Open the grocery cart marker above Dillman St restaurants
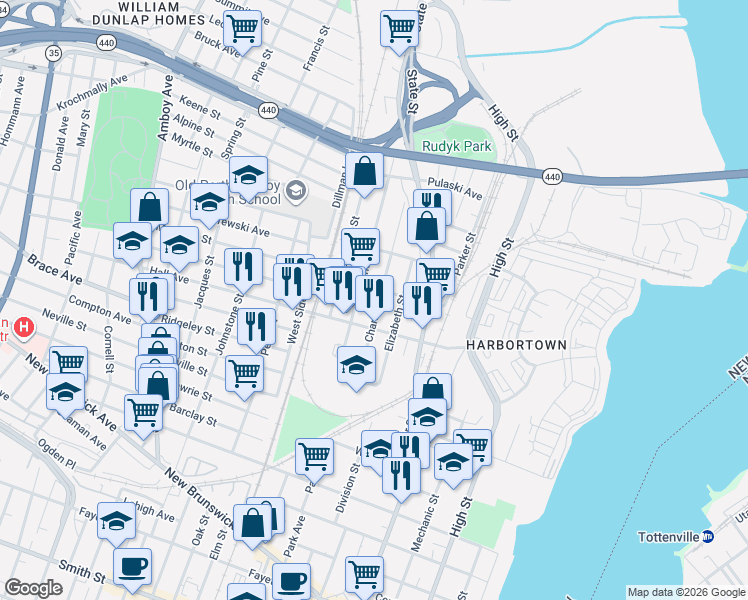 pos(361,248)
